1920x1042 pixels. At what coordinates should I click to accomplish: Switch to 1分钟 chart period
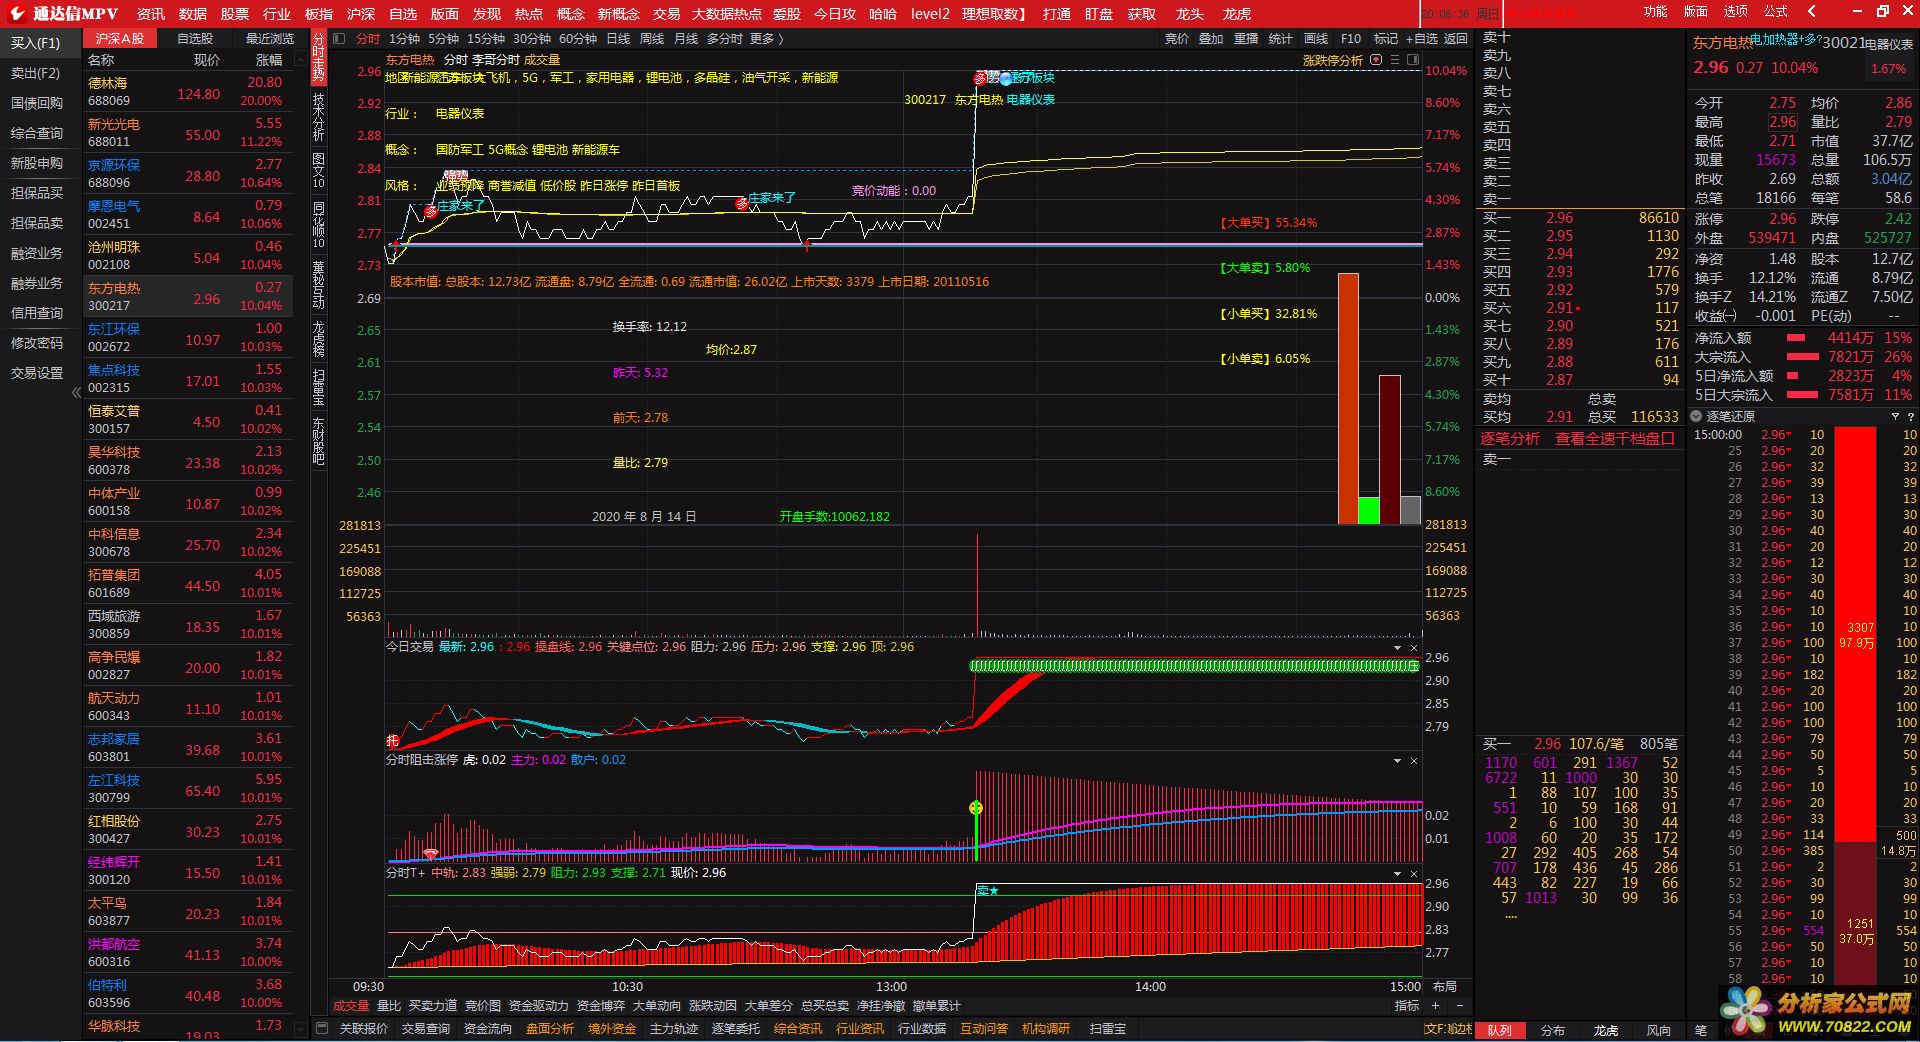pyautogui.click(x=404, y=39)
